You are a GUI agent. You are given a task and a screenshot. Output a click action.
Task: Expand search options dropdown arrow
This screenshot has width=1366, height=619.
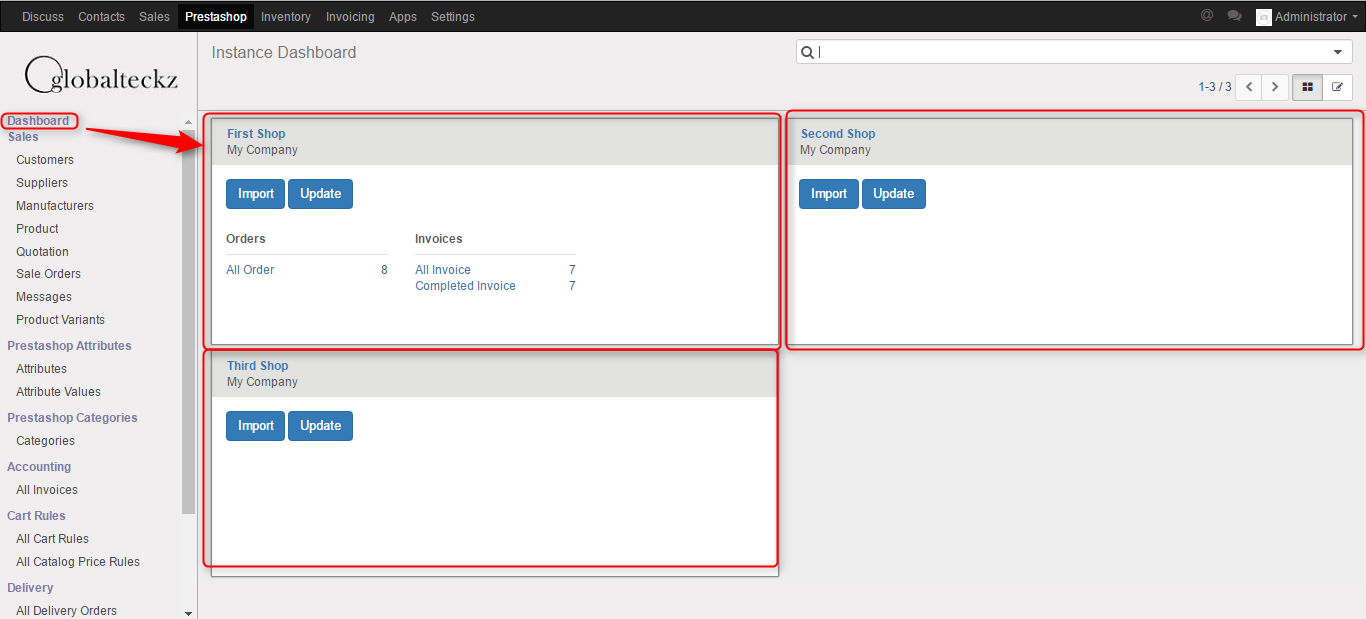coord(1338,52)
